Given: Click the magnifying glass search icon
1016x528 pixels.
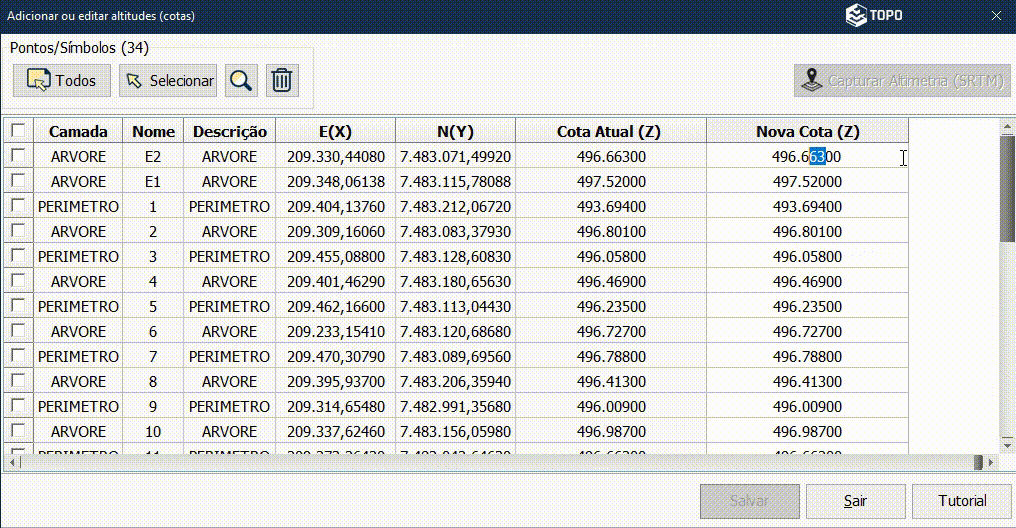Looking at the screenshot, I should (240, 81).
